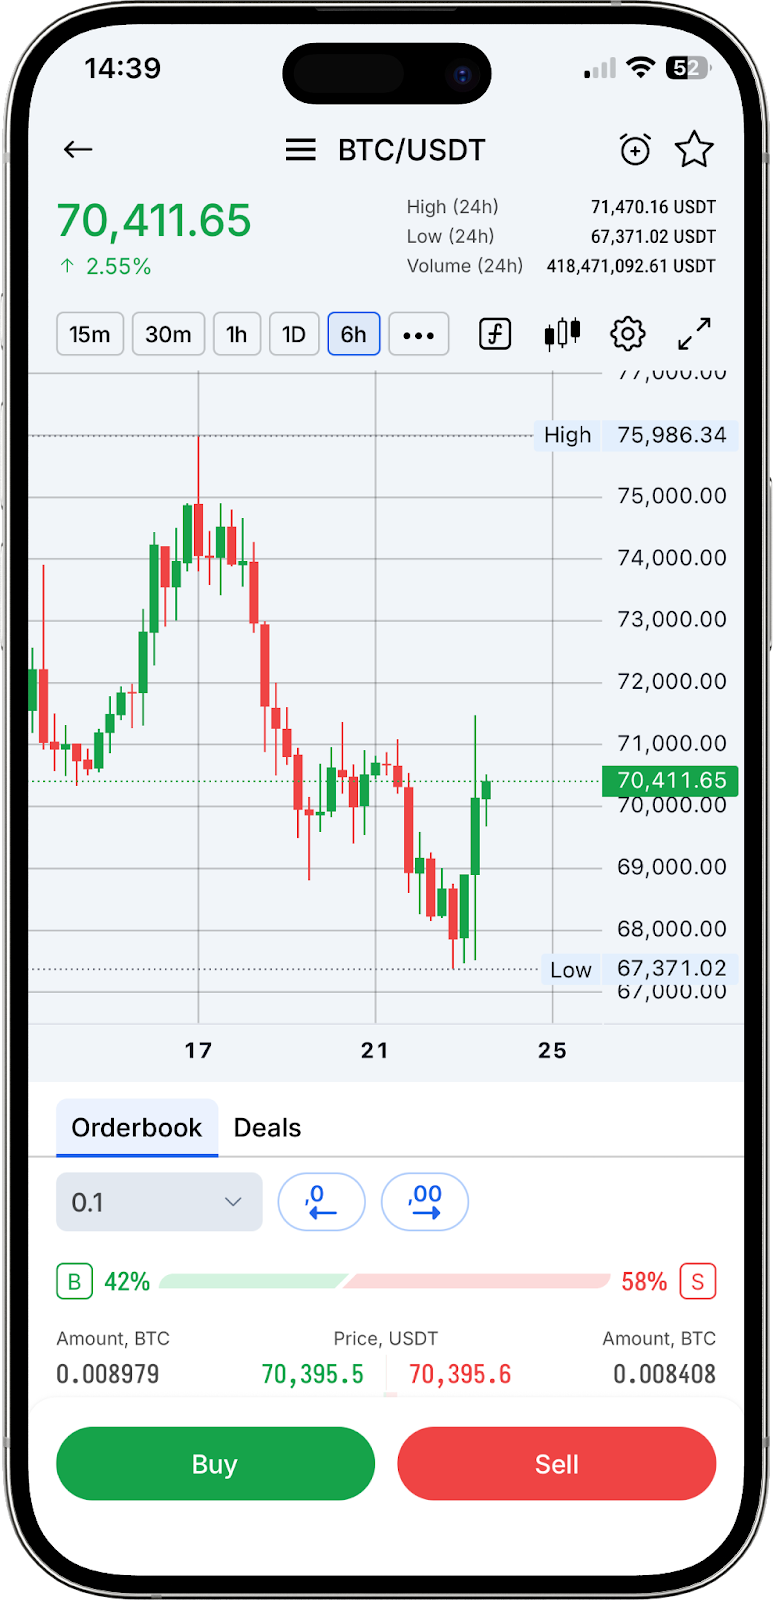The height and width of the screenshot is (1600, 773).
Task: Expand chart to fullscreen
Action: tap(694, 334)
